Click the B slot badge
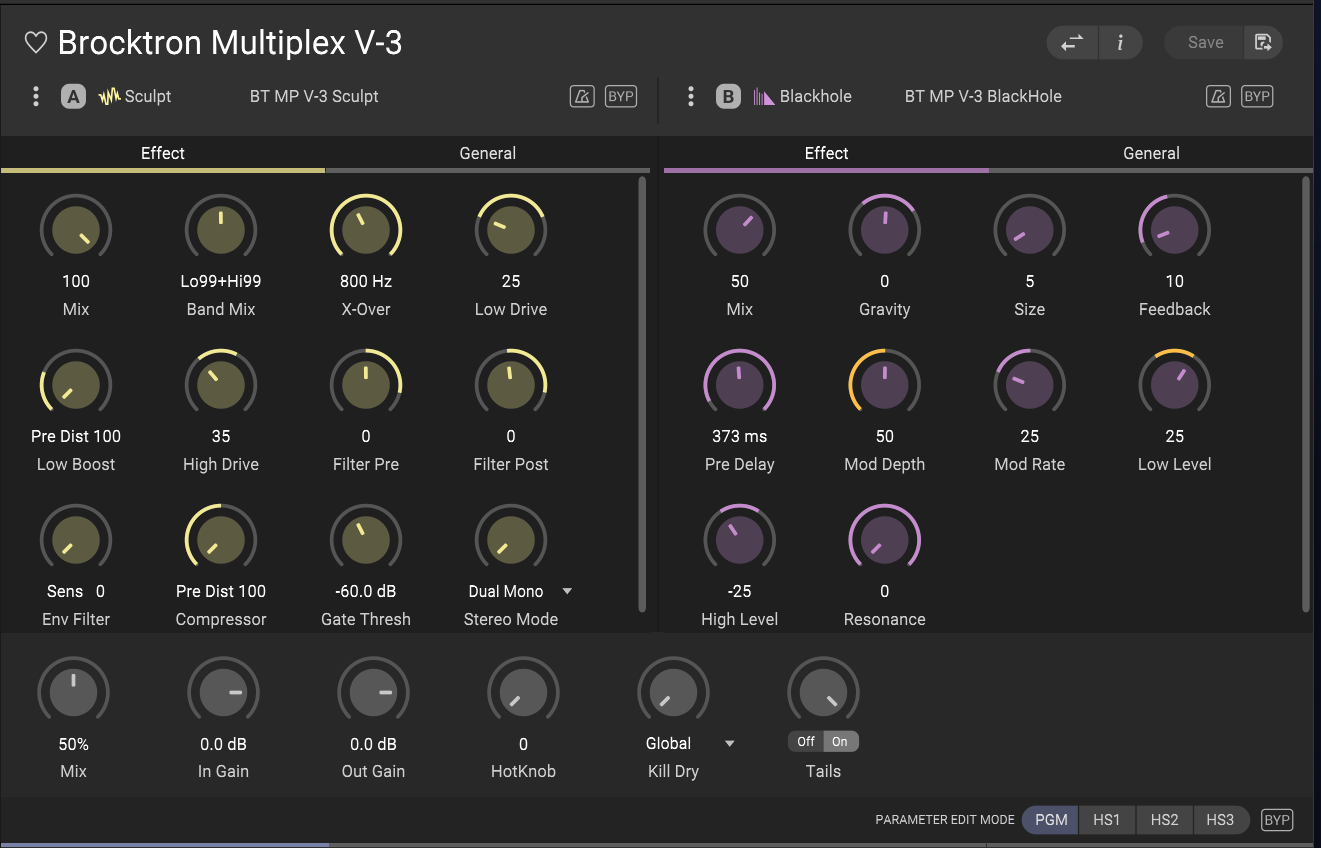The width and height of the screenshot is (1321, 848). point(728,97)
